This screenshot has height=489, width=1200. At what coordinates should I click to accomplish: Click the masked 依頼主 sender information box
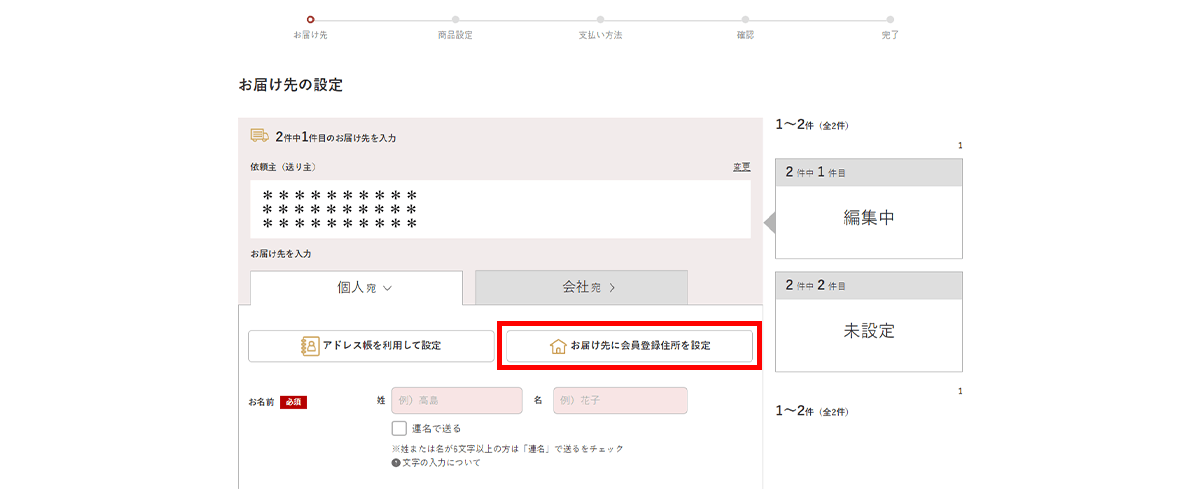[x=500, y=209]
